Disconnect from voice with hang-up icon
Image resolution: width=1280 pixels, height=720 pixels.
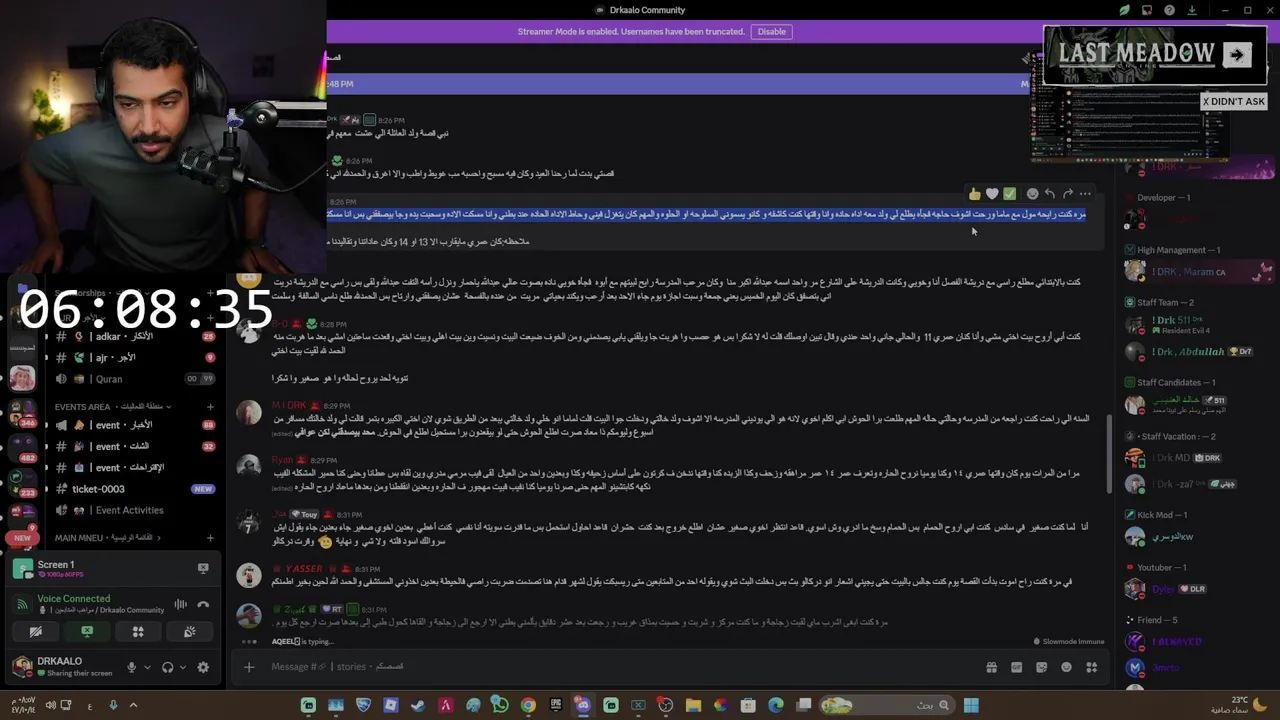coord(203,604)
